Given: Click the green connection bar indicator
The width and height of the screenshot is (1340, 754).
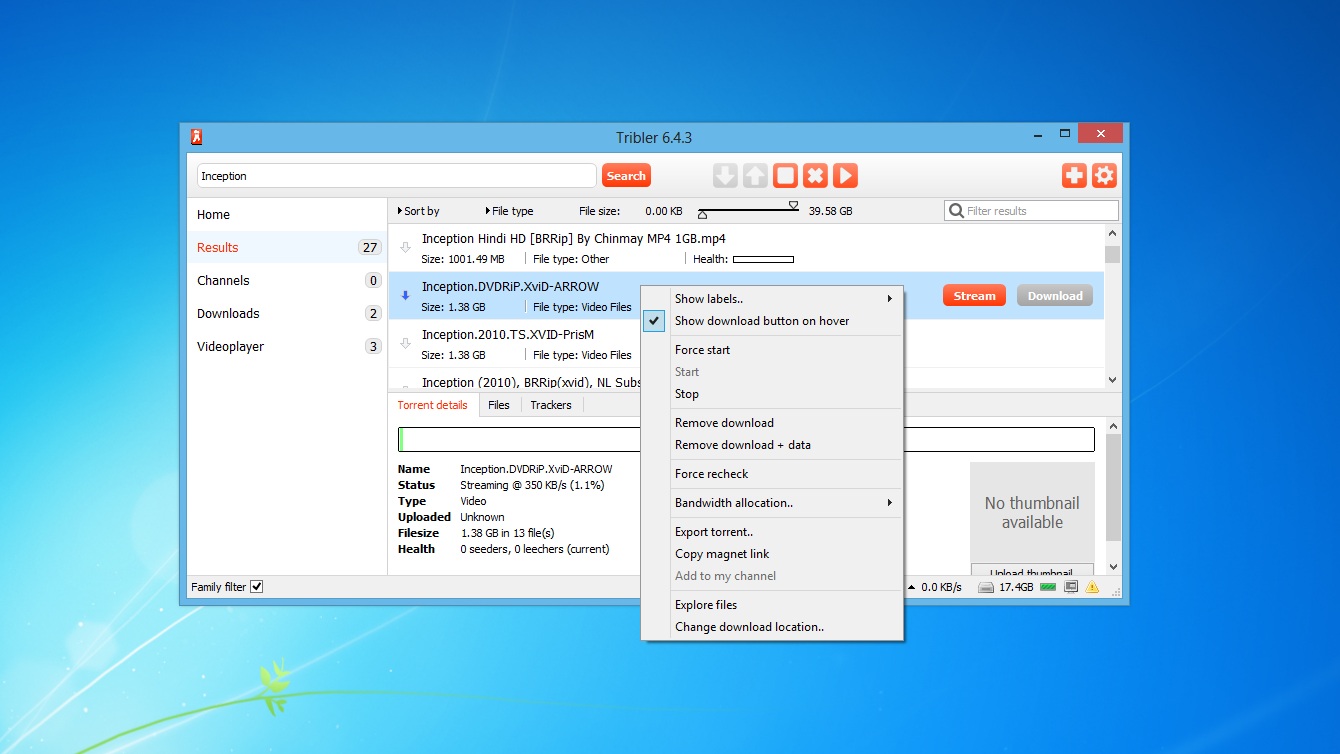Looking at the screenshot, I should tap(1048, 587).
